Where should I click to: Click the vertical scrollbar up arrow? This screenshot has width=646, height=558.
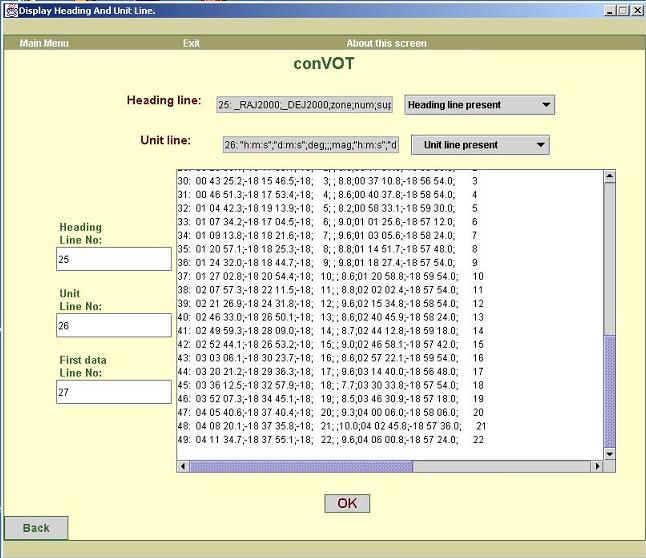point(610,177)
